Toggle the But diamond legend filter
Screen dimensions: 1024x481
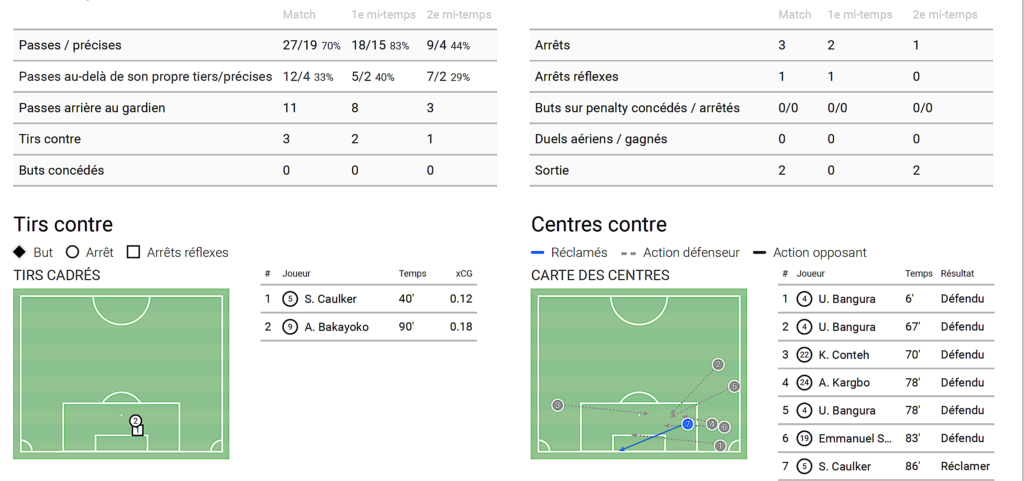[20, 253]
